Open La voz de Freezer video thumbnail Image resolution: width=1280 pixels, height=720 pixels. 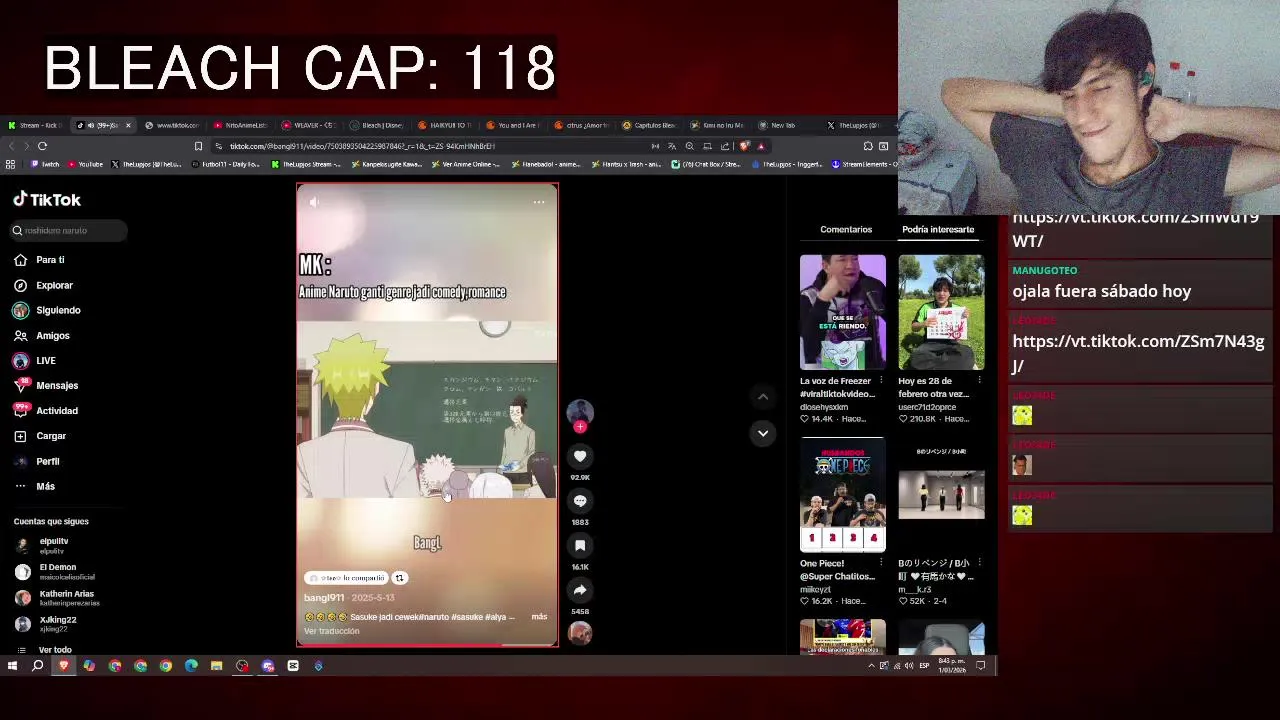click(842, 312)
